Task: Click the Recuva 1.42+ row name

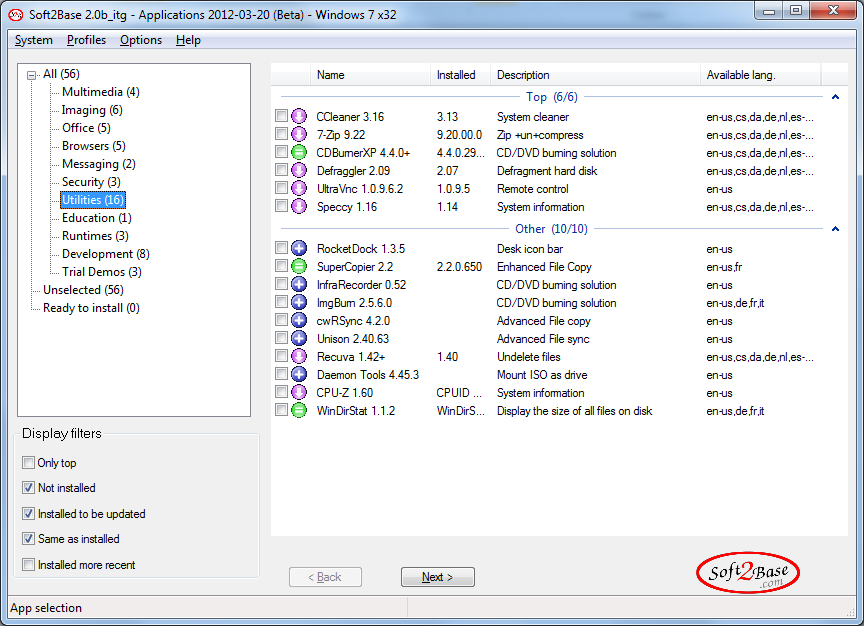Action: click(x=350, y=357)
